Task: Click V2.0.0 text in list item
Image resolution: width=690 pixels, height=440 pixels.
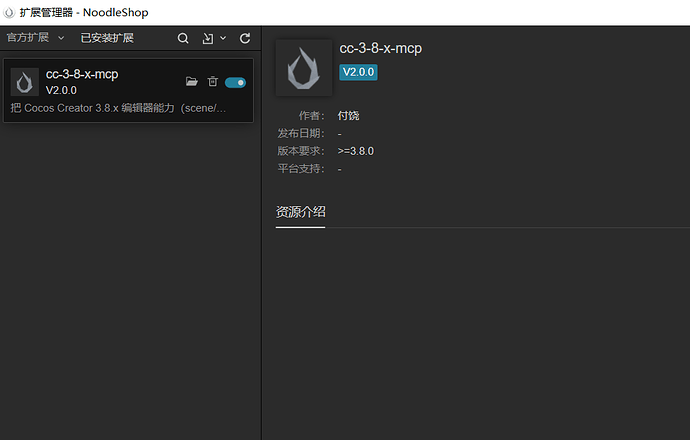Action: click(61, 90)
